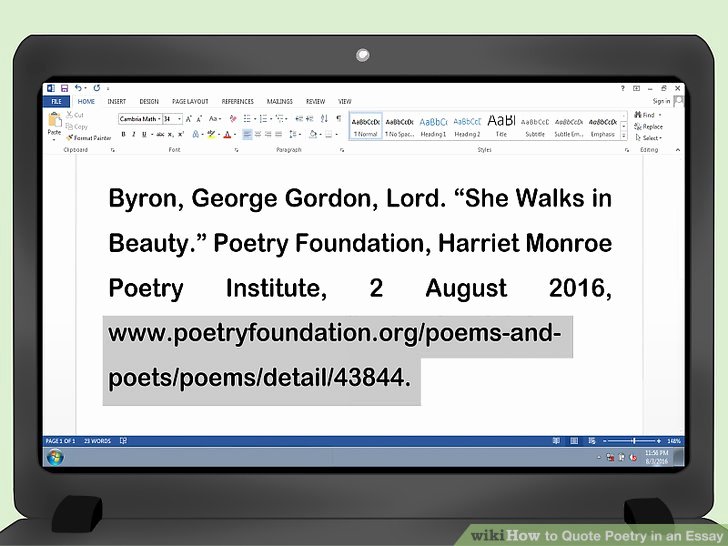Click the Align Right icon
The width and height of the screenshot is (728, 546).
(x=268, y=134)
